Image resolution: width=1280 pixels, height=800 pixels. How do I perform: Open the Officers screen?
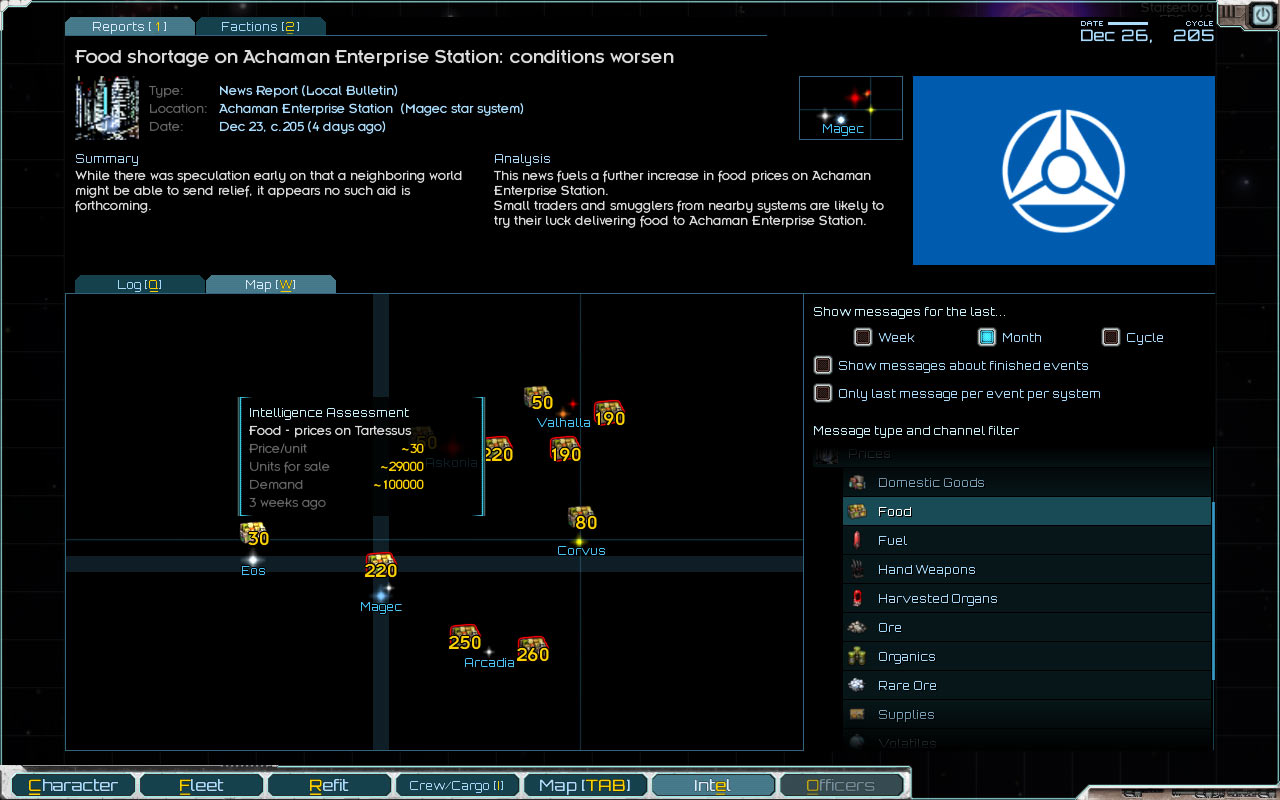841,785
